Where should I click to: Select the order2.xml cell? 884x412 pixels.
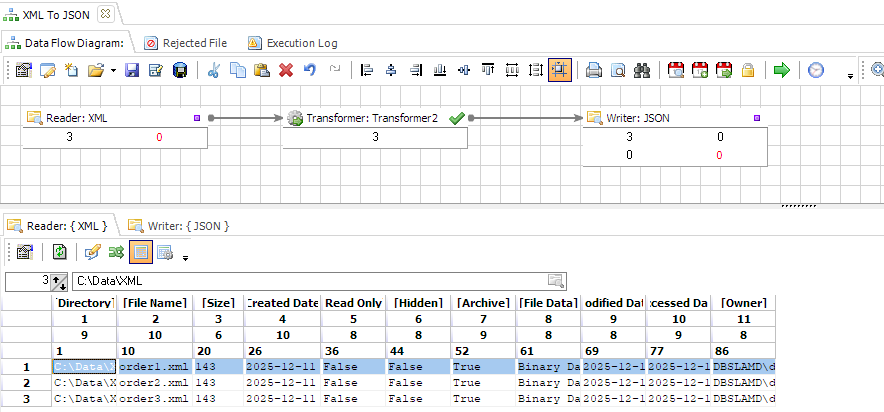pos(155,383)
